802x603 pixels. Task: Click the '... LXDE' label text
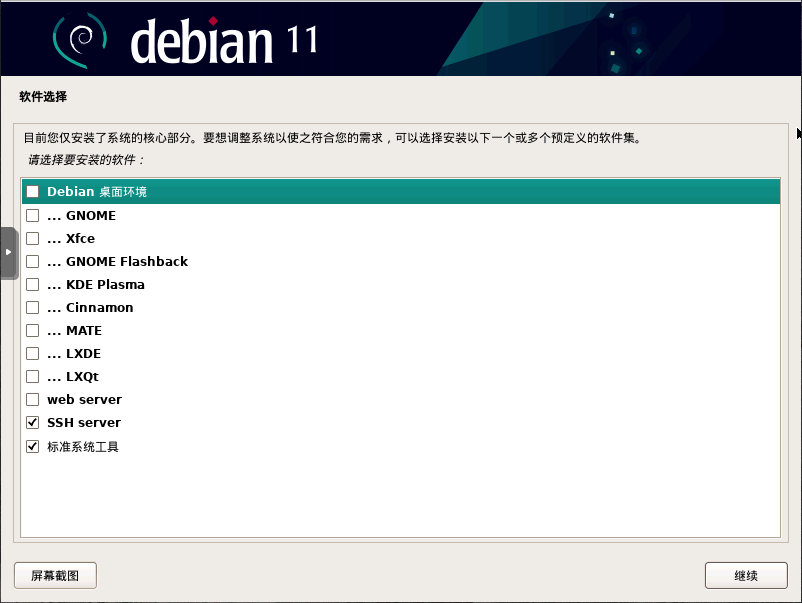coord(74,353)
